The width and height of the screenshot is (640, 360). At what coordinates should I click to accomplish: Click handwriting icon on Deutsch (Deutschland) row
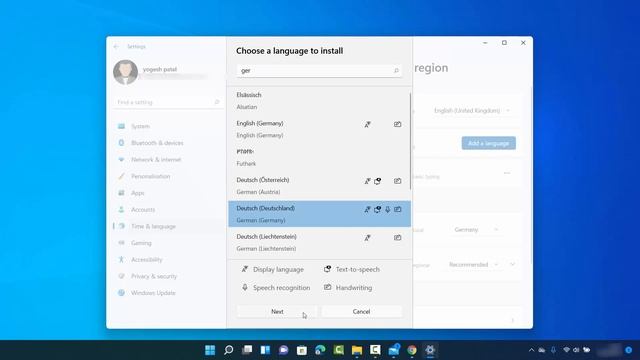coord(397,209)
